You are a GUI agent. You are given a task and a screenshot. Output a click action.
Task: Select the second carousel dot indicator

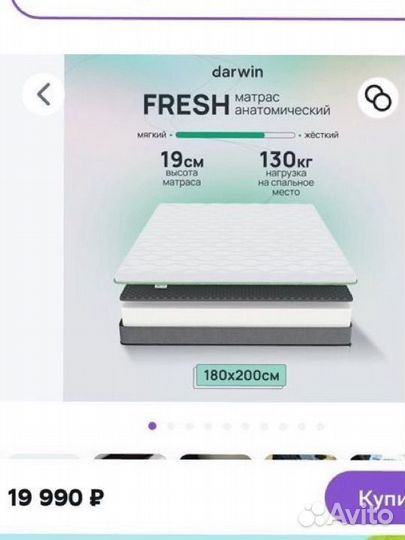(171, 426)
